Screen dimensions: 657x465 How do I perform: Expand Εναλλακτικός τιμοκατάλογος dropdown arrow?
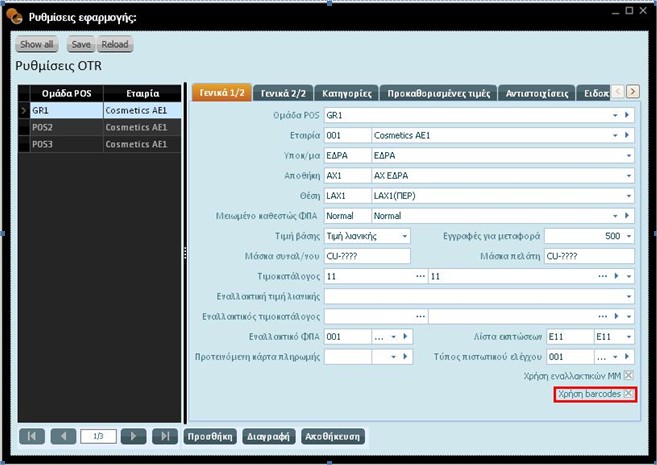[x=629, y=316]
